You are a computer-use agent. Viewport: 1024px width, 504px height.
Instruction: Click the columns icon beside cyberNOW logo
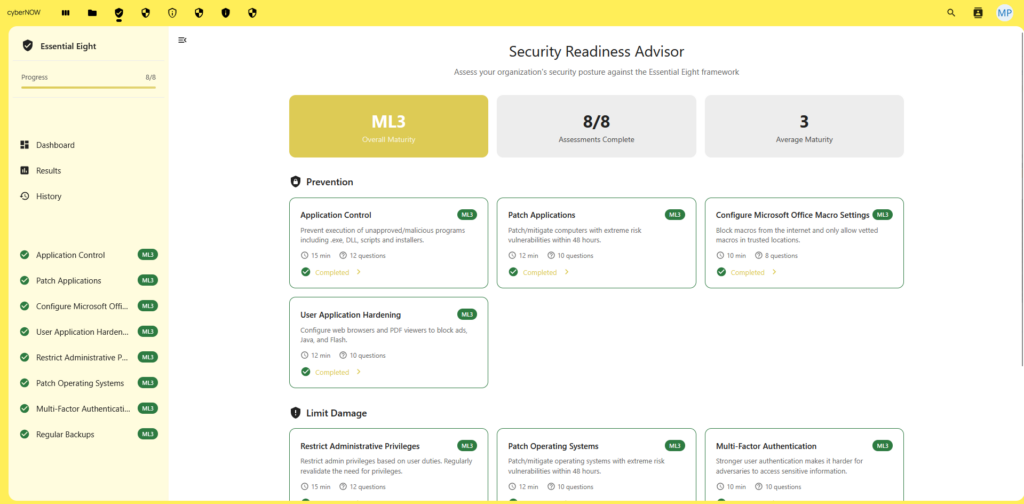[x=66, y=13]
